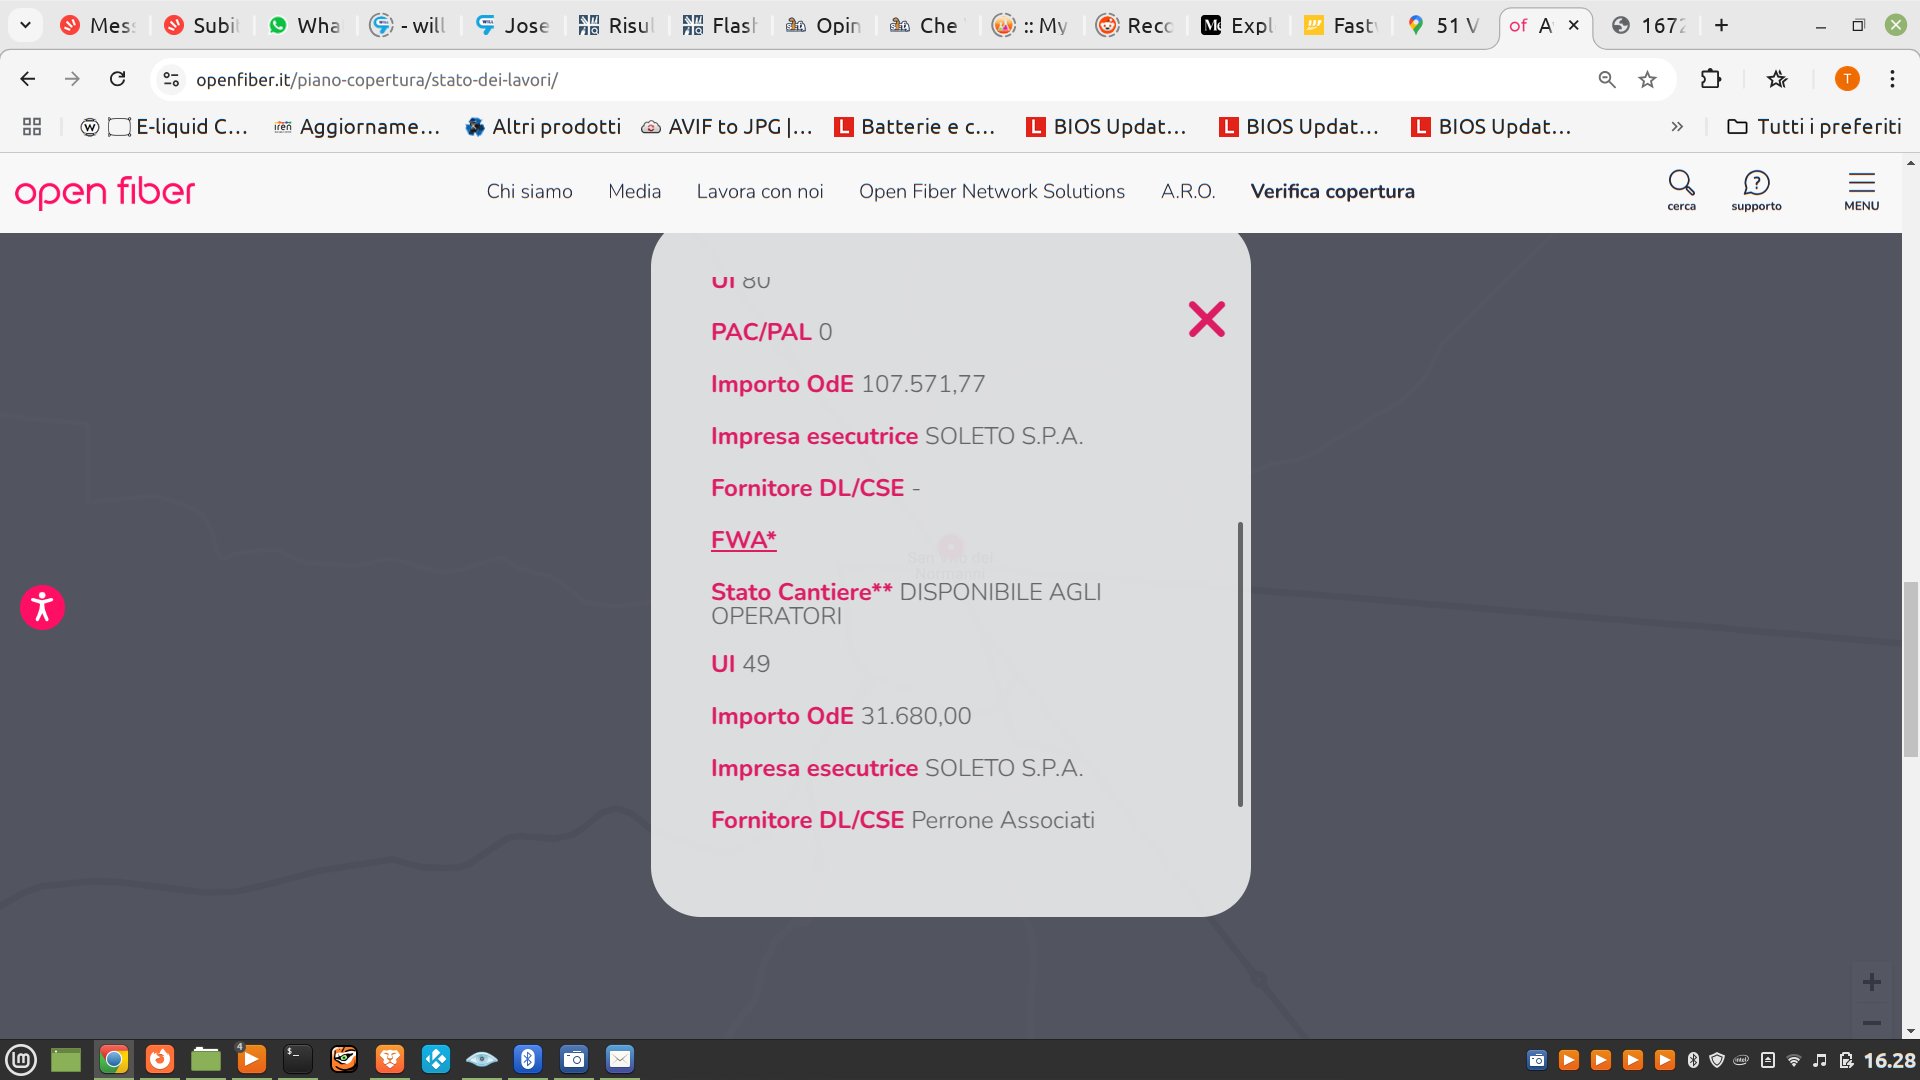
Task: Open the browser extensions puzzle icon
Action: pyautogui.click(x=1711, y=79)
